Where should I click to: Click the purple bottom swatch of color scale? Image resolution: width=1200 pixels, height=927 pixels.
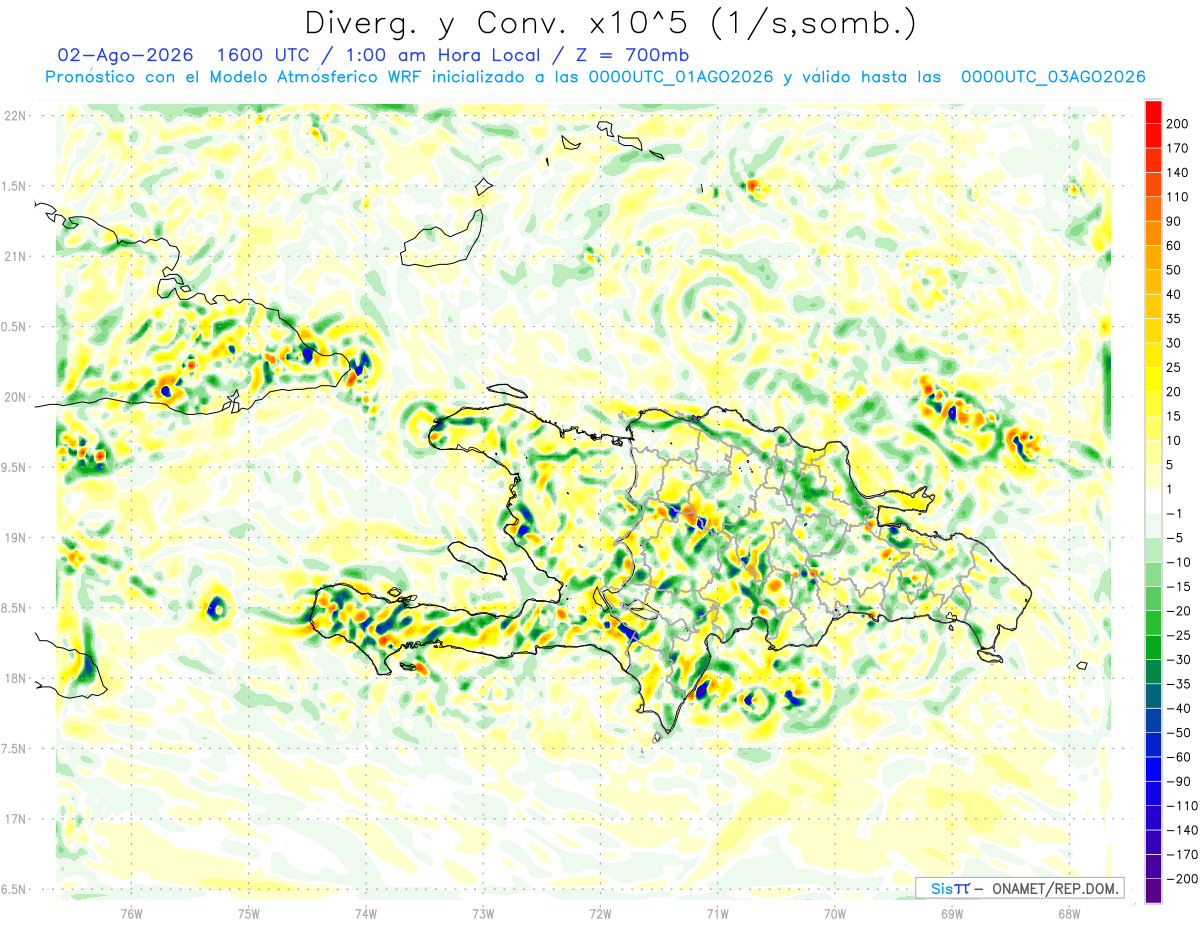[x=1153, y=891]
